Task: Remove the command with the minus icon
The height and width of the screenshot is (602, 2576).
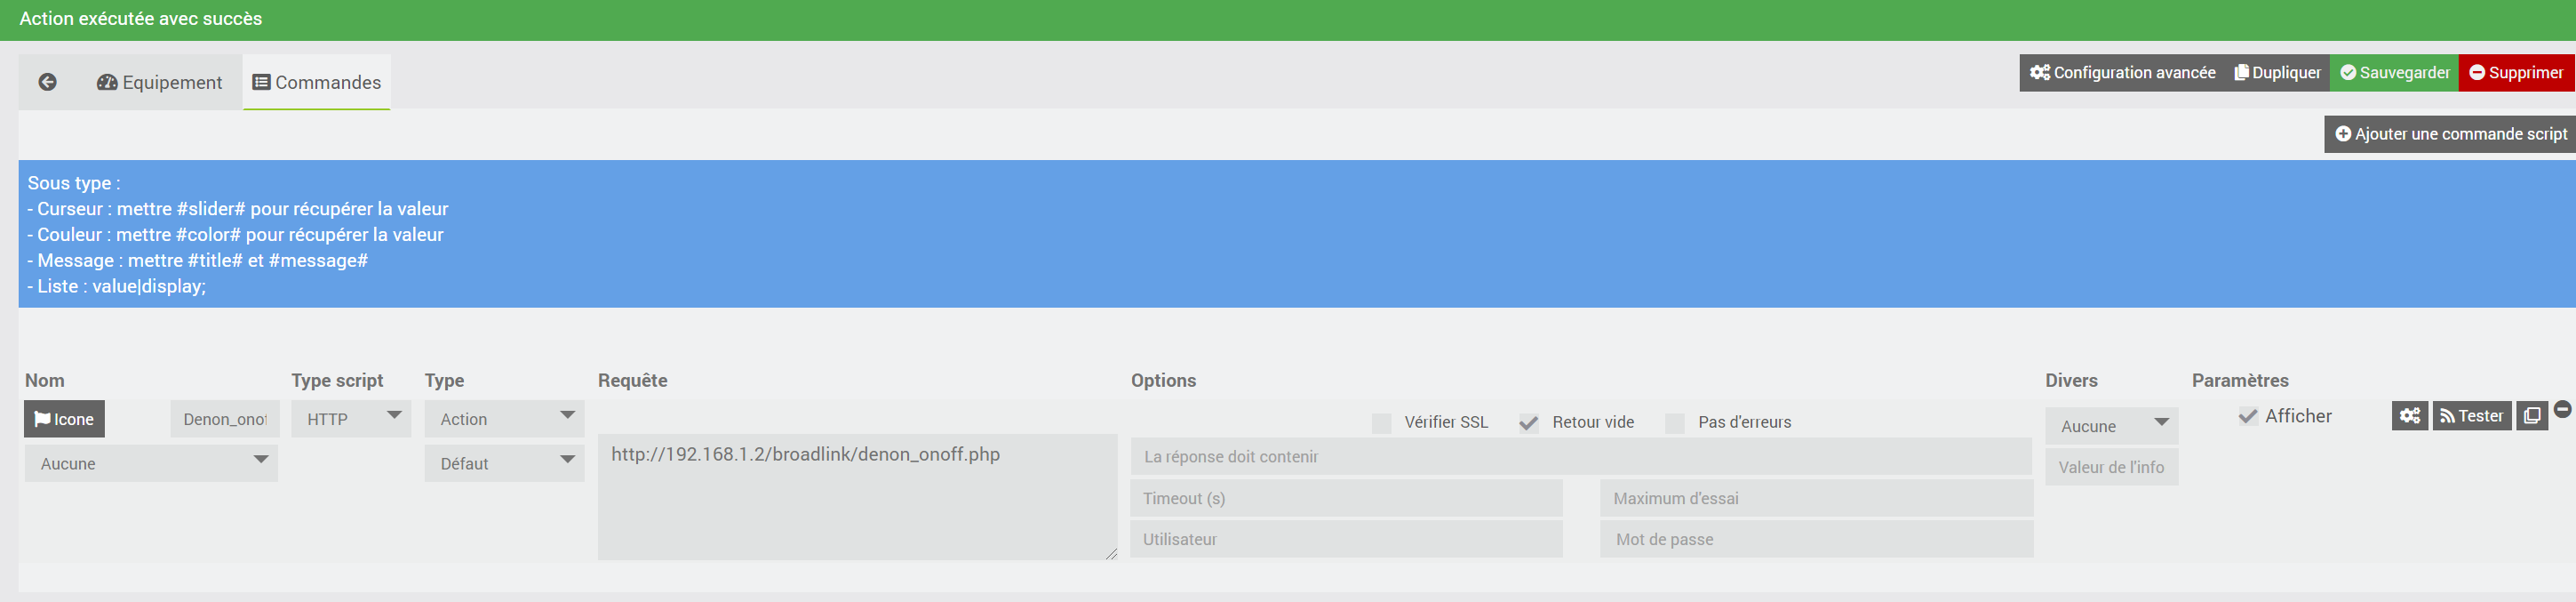Action: 2562,409
